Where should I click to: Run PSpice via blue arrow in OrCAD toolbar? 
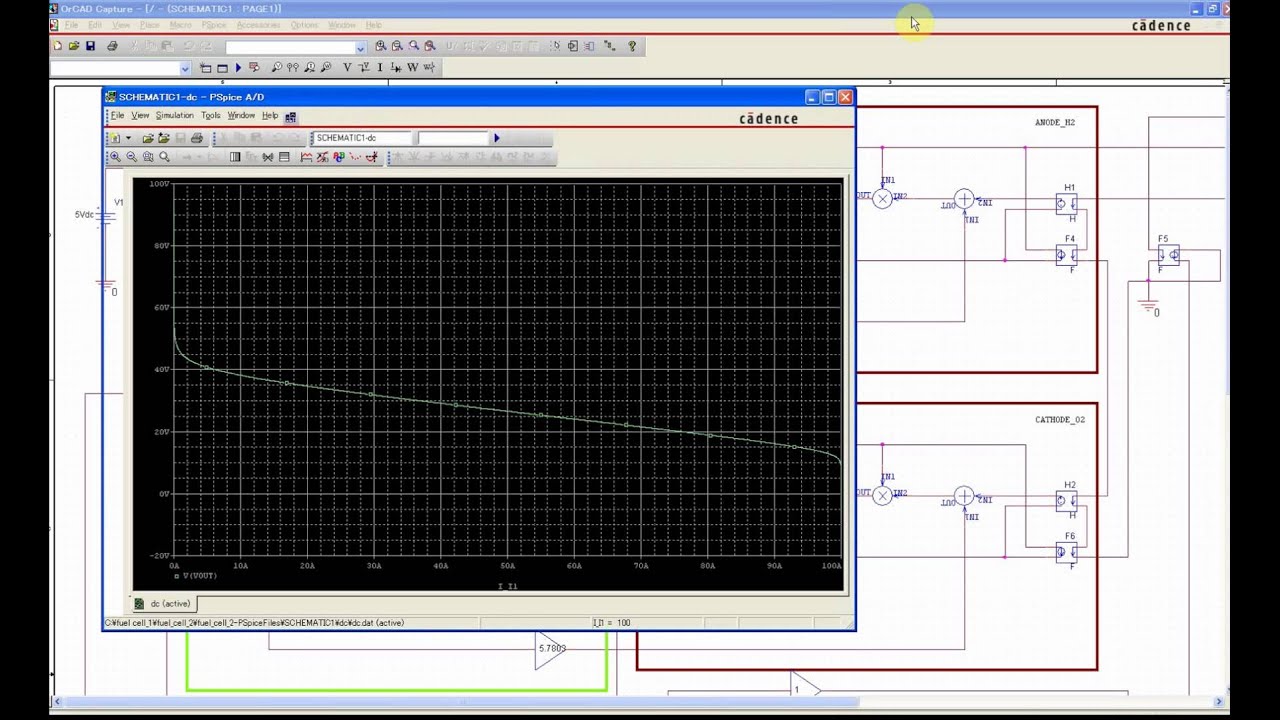tap(238, 68)
